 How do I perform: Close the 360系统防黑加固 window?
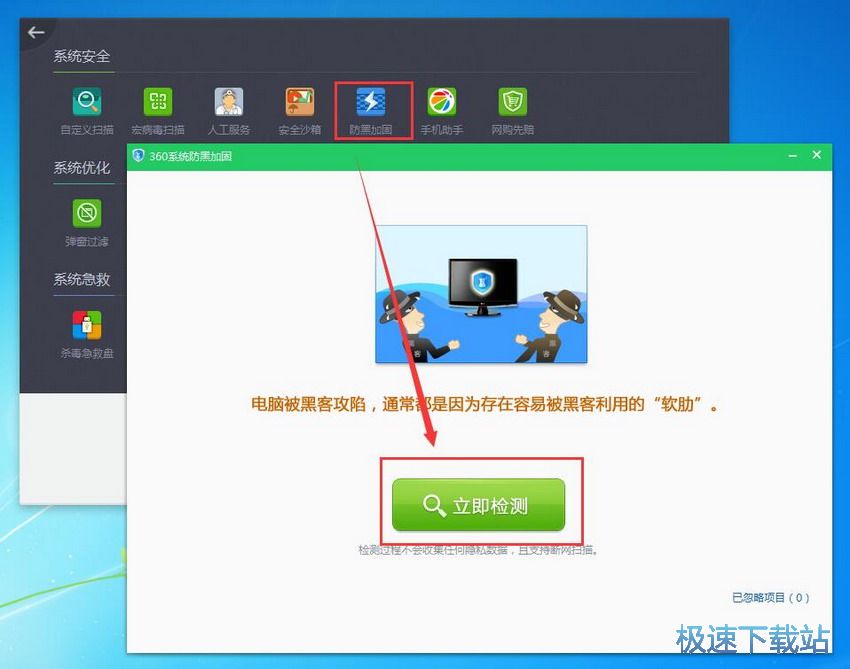(816, 155)
